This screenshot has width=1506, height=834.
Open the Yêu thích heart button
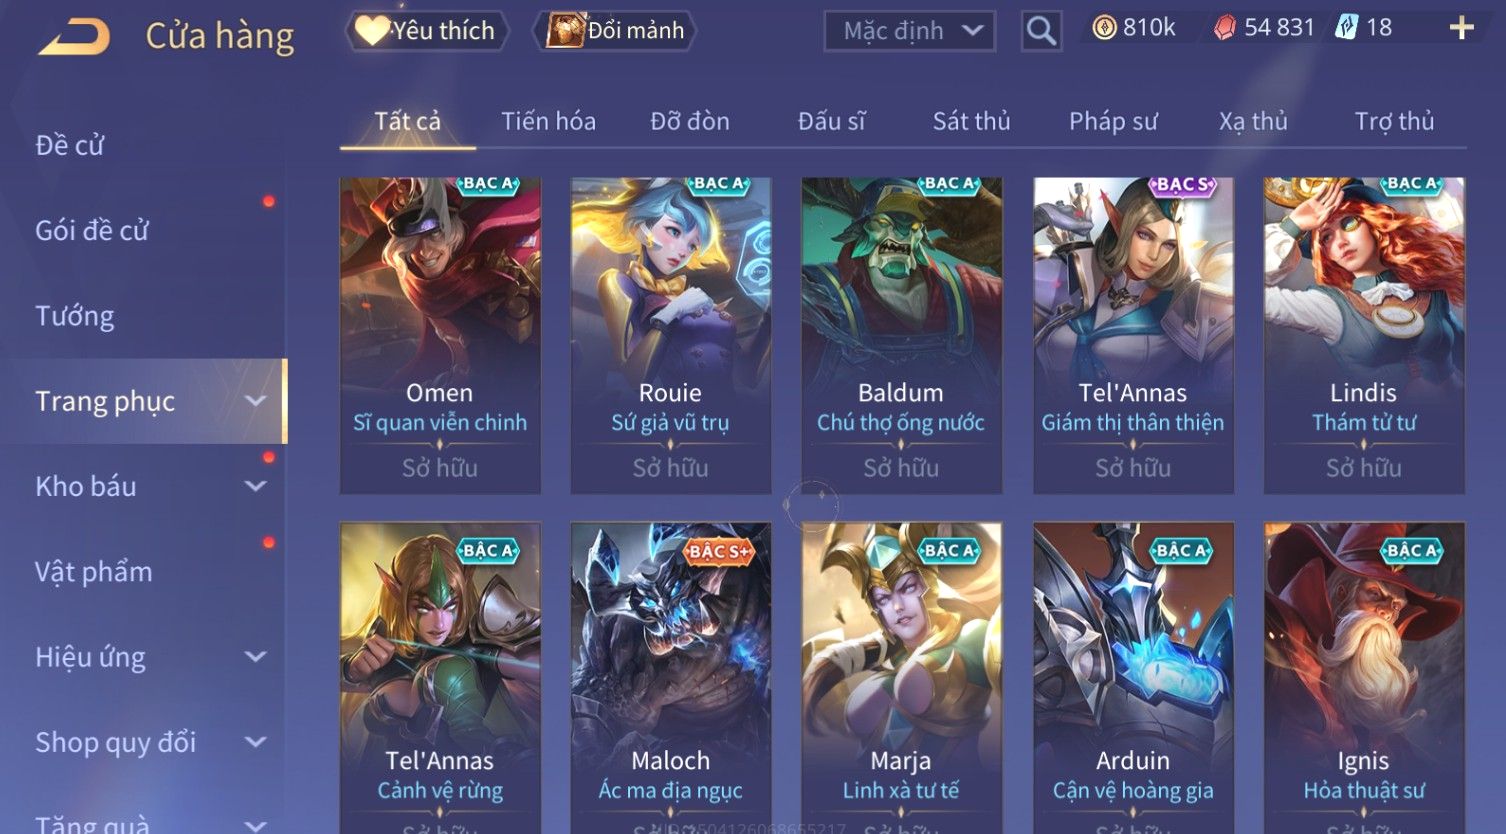(x=427, y=31)
